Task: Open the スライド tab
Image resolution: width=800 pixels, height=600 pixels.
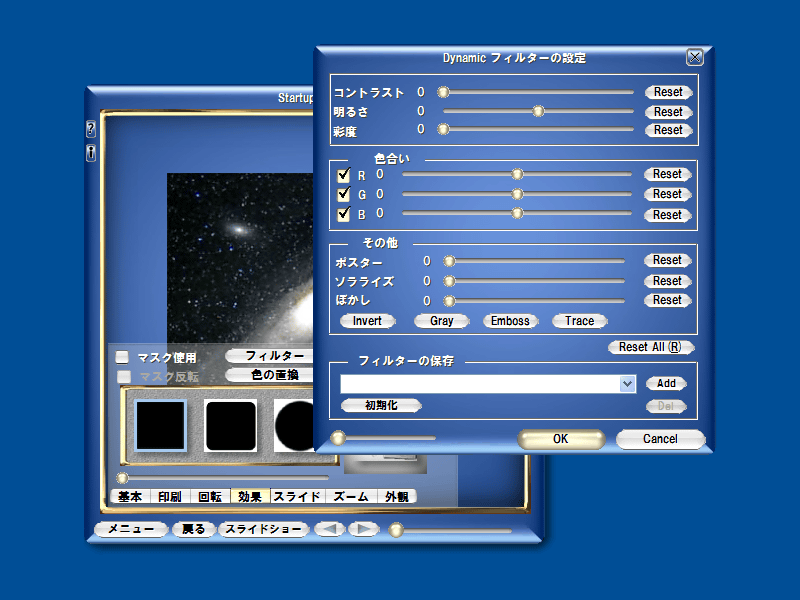Action: pyautogui.click(x=297, y=496)
